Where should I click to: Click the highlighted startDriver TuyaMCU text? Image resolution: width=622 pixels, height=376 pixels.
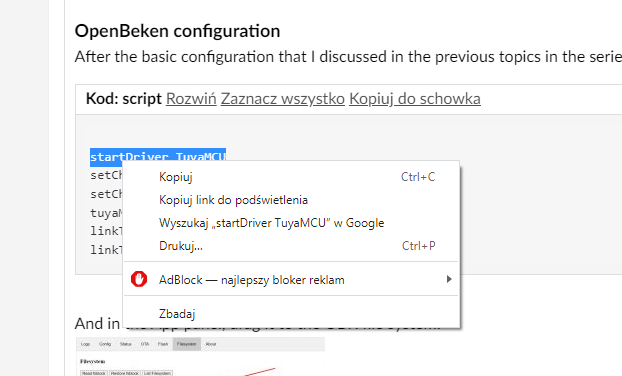158,155
